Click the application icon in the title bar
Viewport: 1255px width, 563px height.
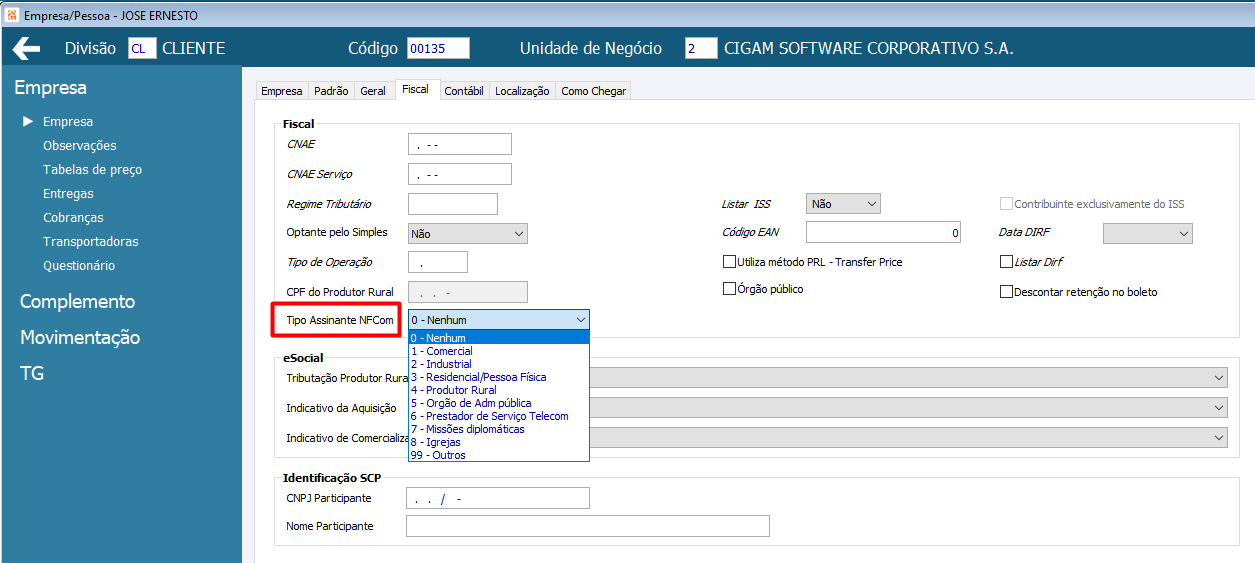coord(11,14)
